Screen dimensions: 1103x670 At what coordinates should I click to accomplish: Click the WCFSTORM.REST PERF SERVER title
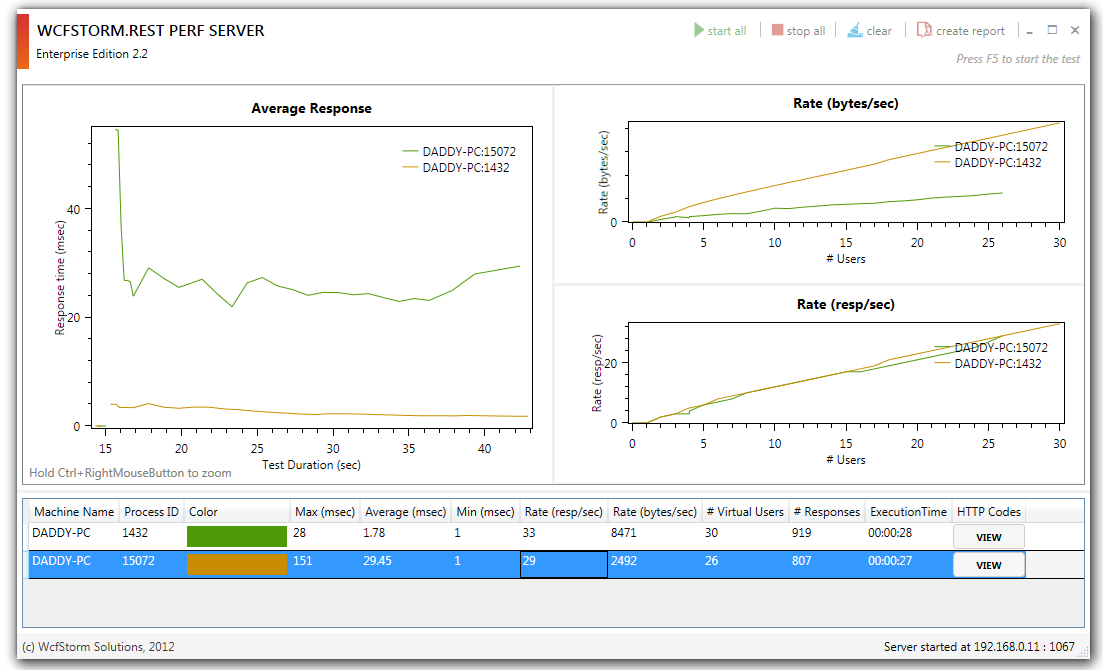[x=151, y=31]
